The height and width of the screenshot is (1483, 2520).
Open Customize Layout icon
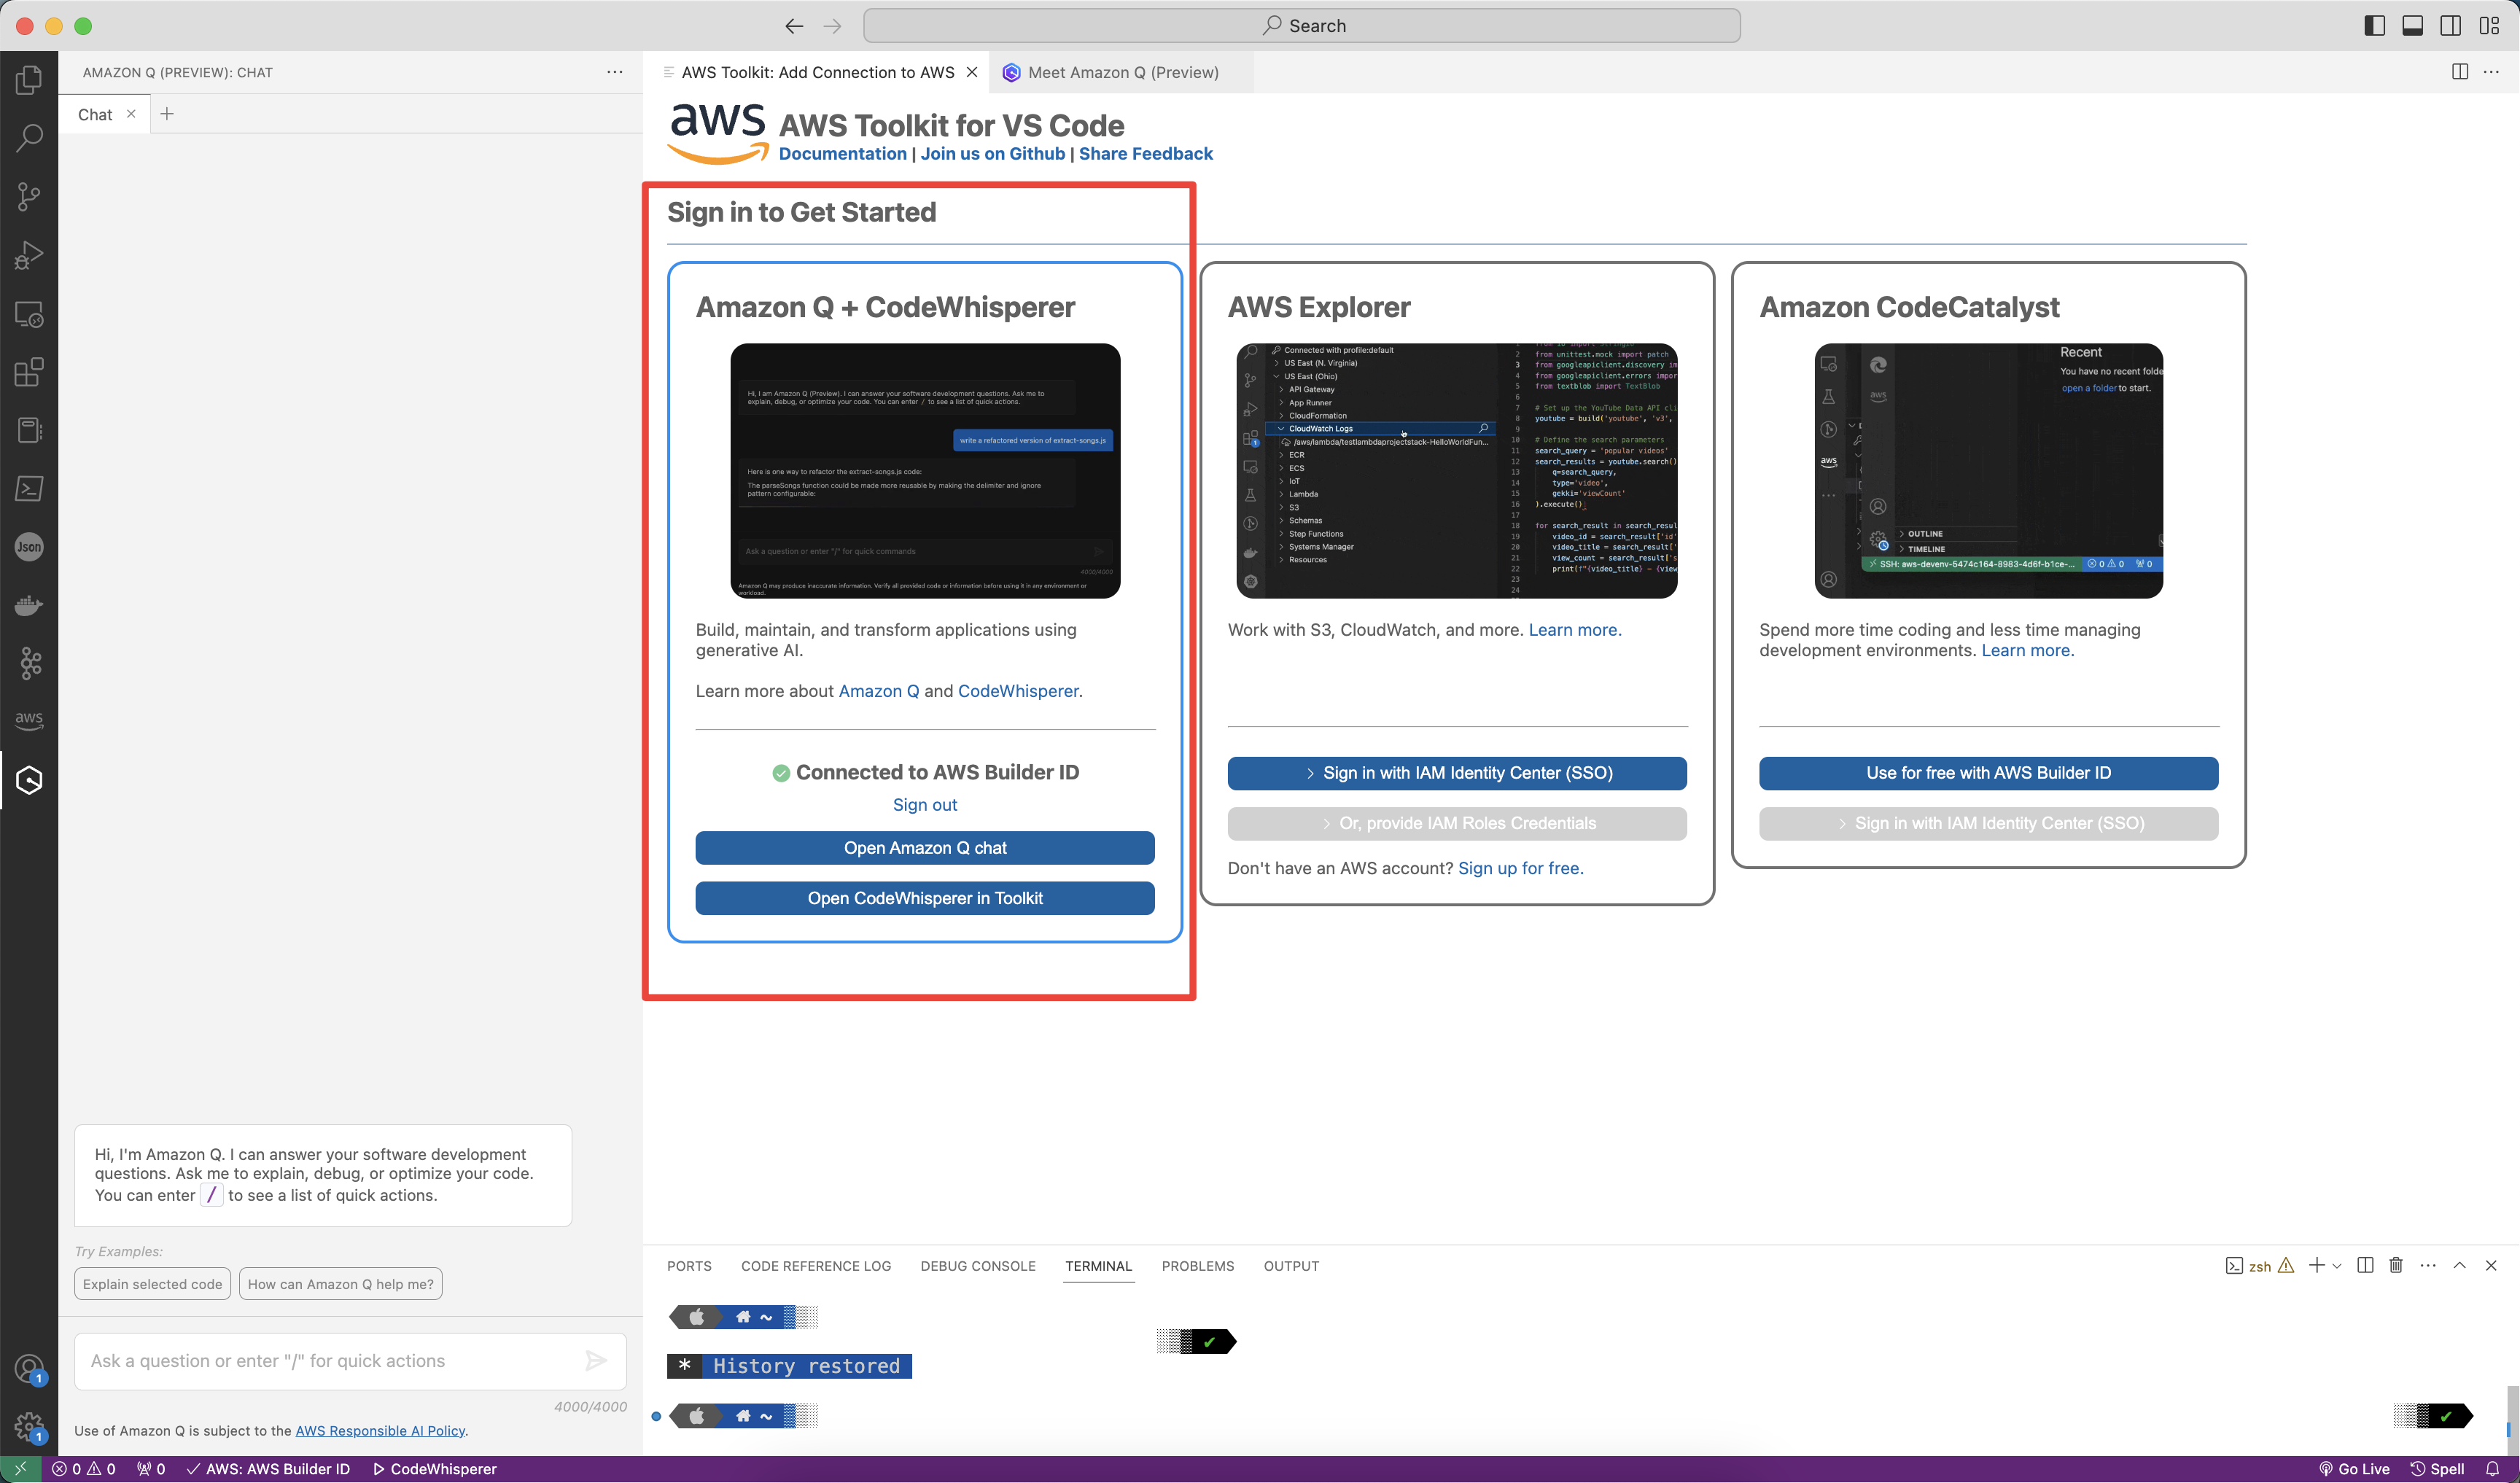[2489, 26]
